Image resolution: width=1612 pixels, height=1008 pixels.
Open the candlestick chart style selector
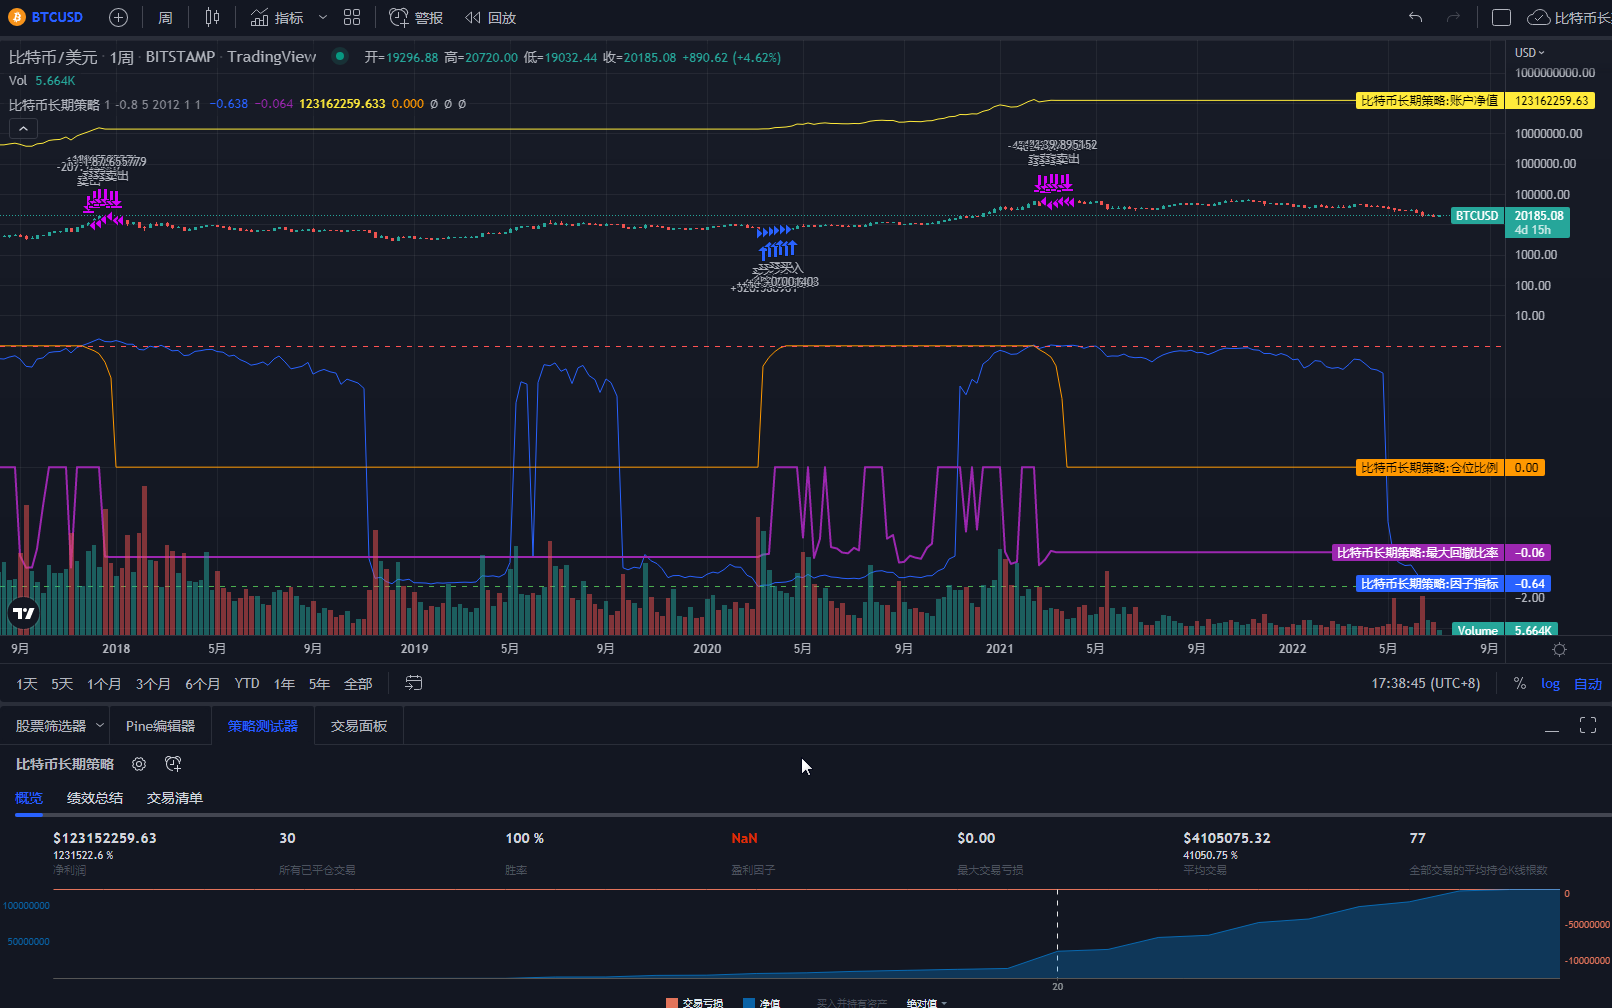[x=212, y=17]
